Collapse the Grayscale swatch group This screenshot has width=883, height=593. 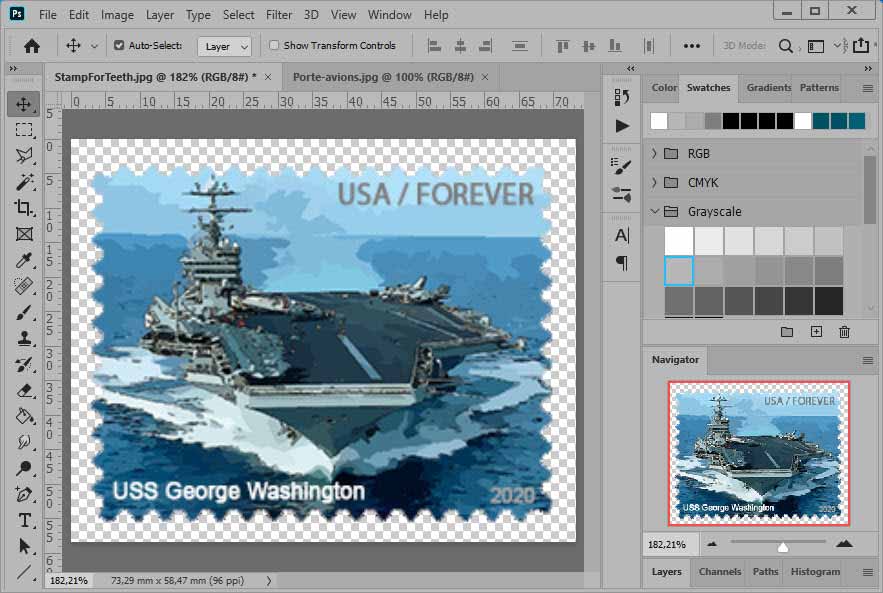coord(654,212)
